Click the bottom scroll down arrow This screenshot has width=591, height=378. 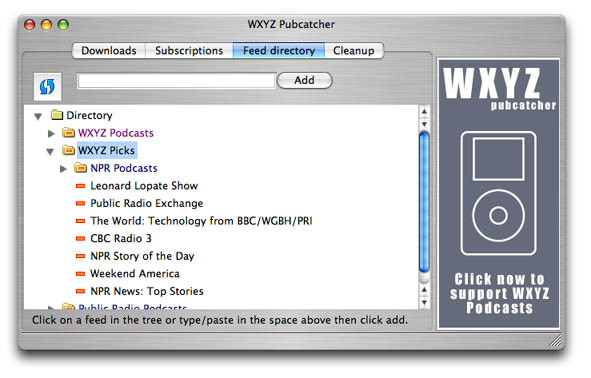click(424, 303)
